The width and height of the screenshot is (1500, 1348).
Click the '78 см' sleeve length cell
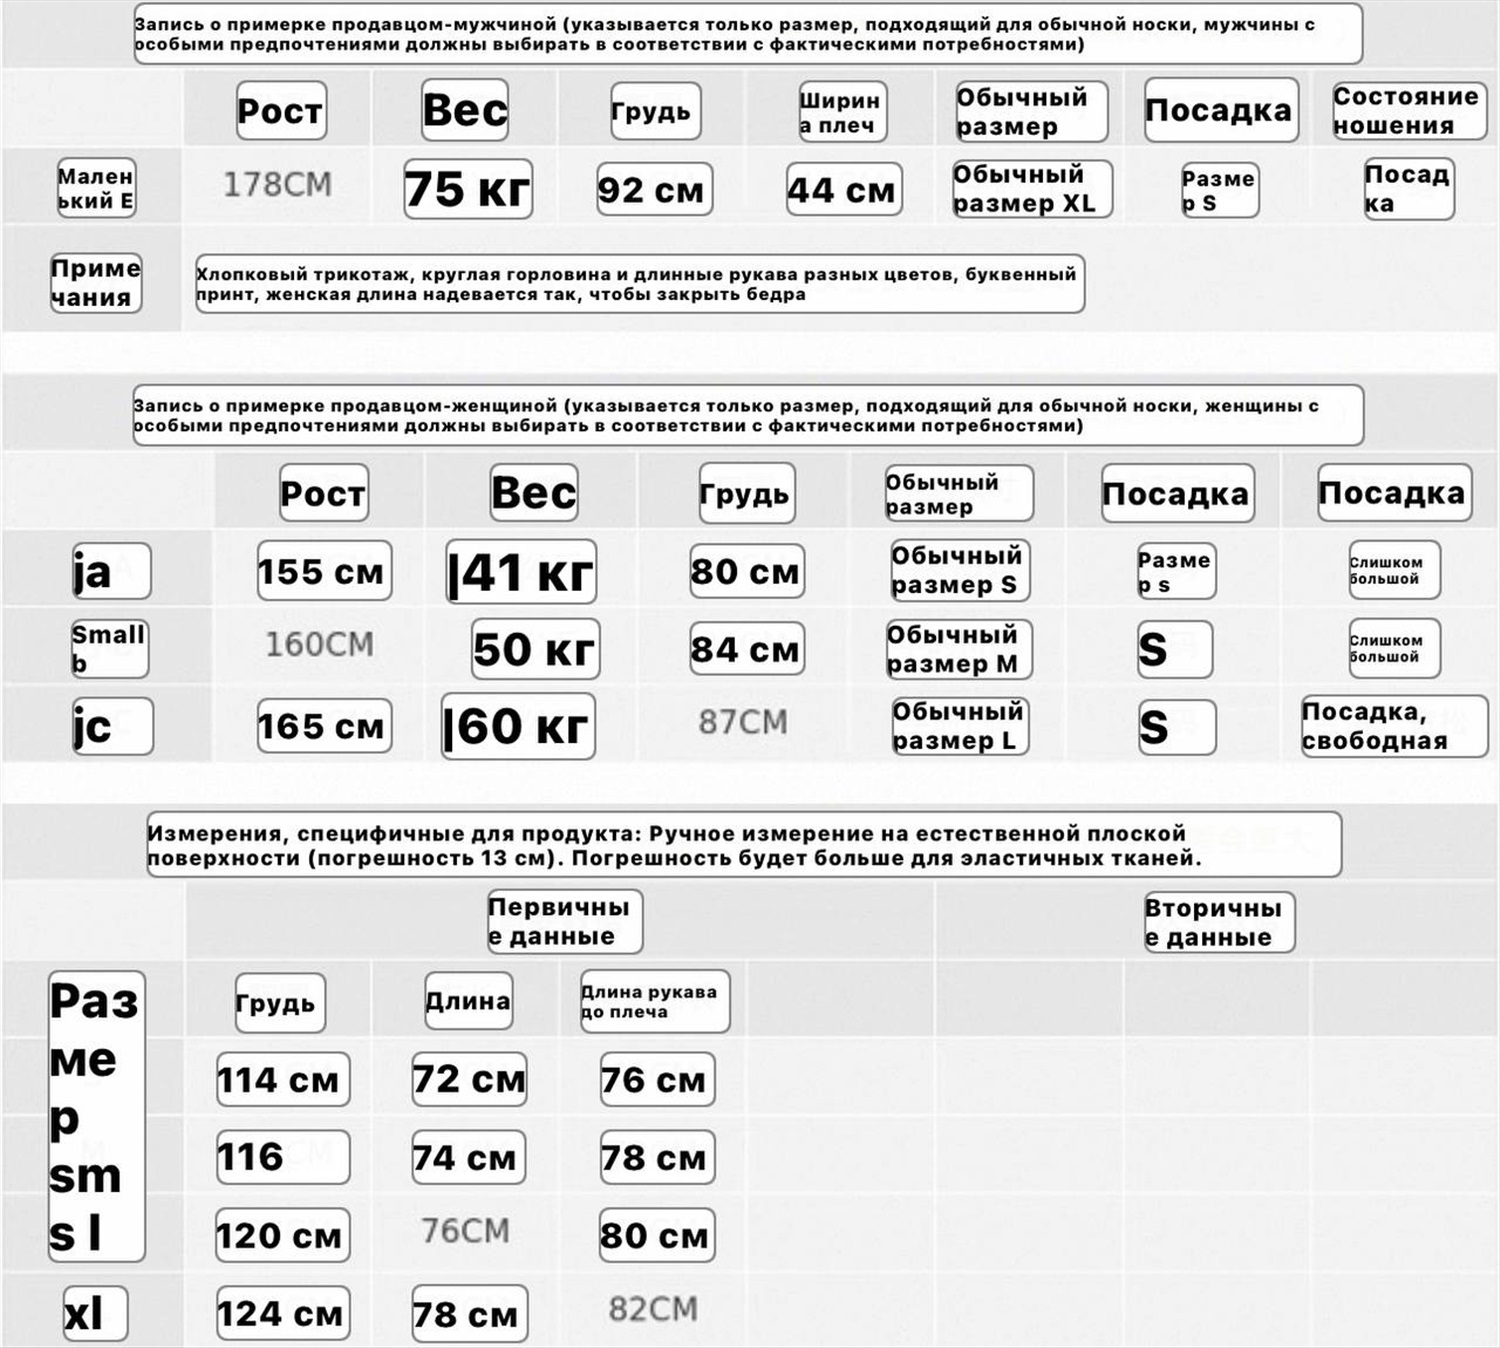(657, 1157)
